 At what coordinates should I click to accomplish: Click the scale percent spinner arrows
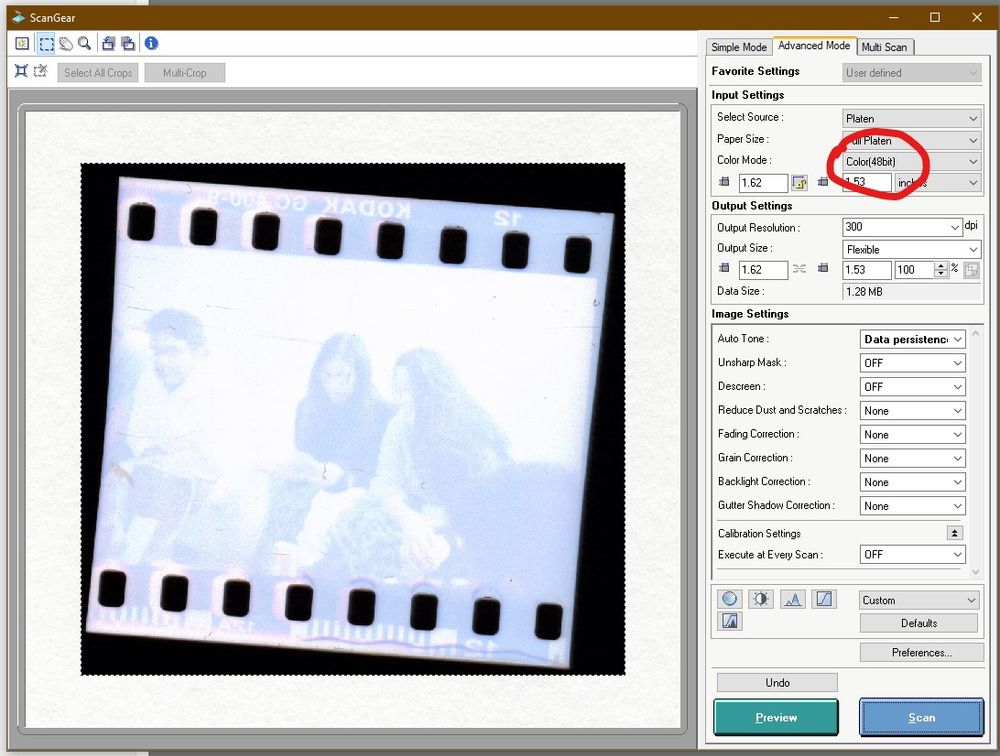point(941,270)
